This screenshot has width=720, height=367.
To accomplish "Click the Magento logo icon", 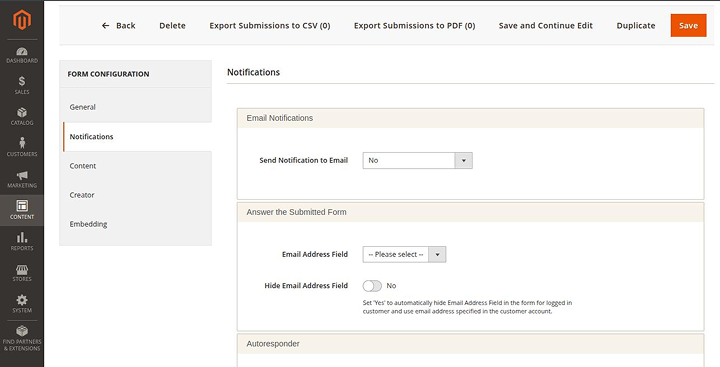I will [x=22, y=20].
